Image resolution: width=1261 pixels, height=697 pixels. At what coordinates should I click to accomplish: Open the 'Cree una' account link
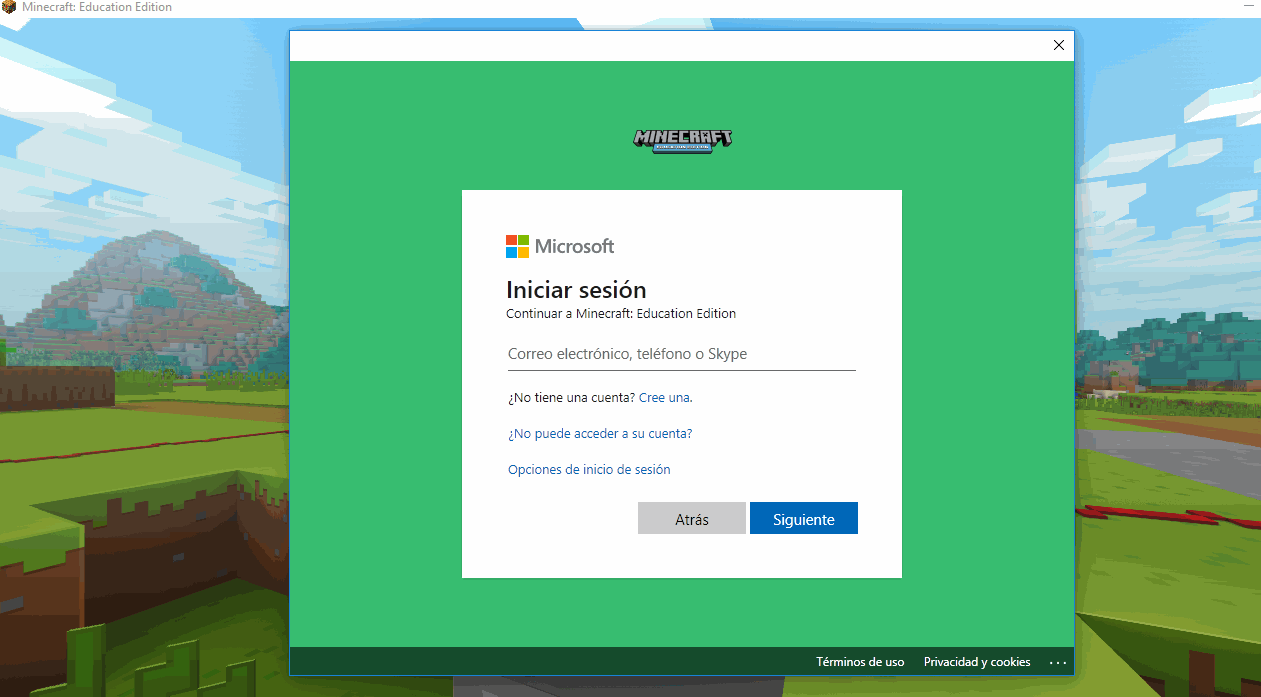[x=664, y=397]
